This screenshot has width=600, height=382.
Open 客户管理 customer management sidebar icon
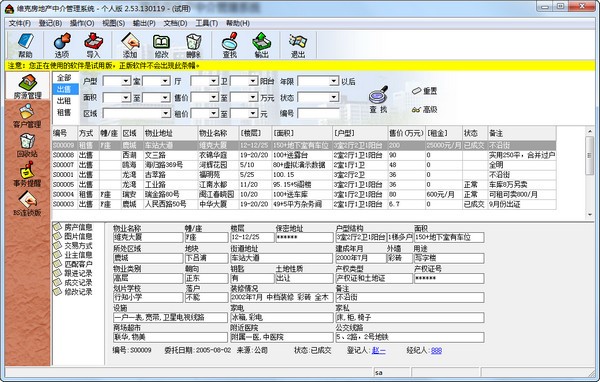tap(27, 116)
